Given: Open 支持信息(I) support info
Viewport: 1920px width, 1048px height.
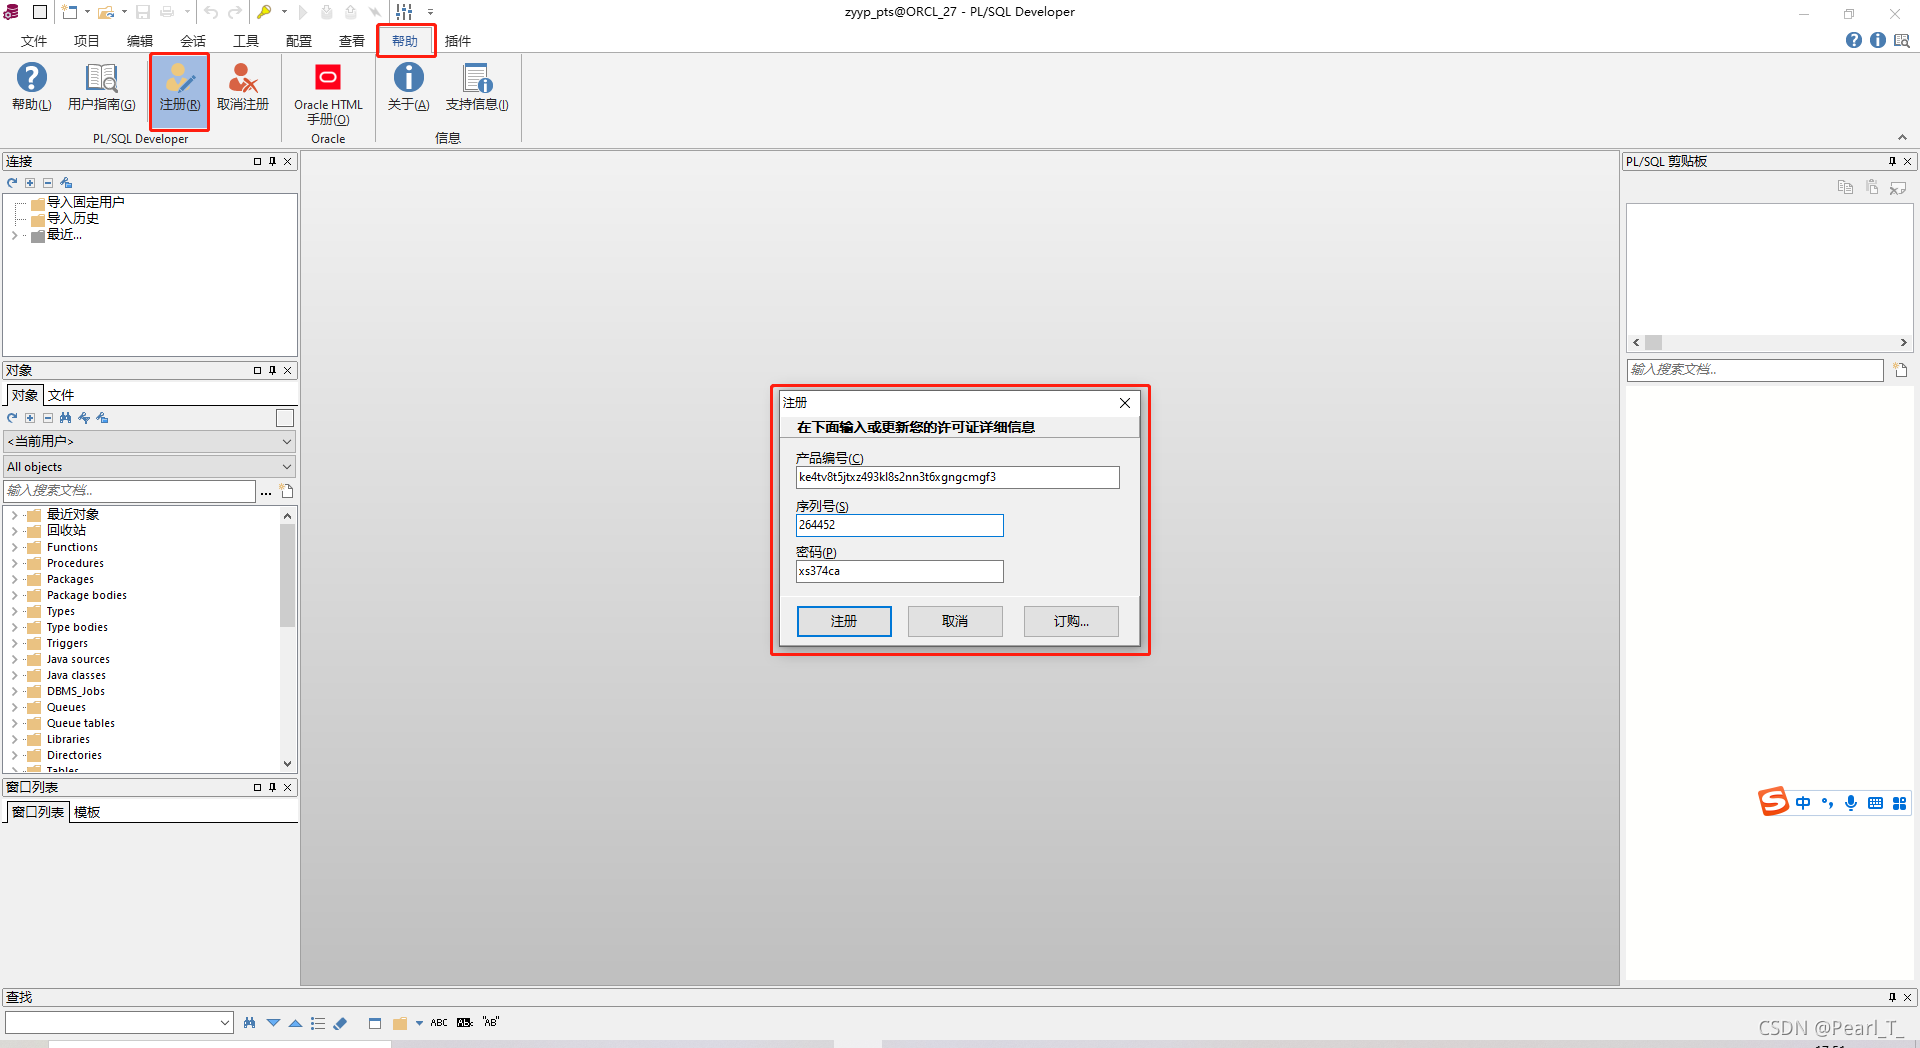Looking at the screenshot, I should 477,87.
